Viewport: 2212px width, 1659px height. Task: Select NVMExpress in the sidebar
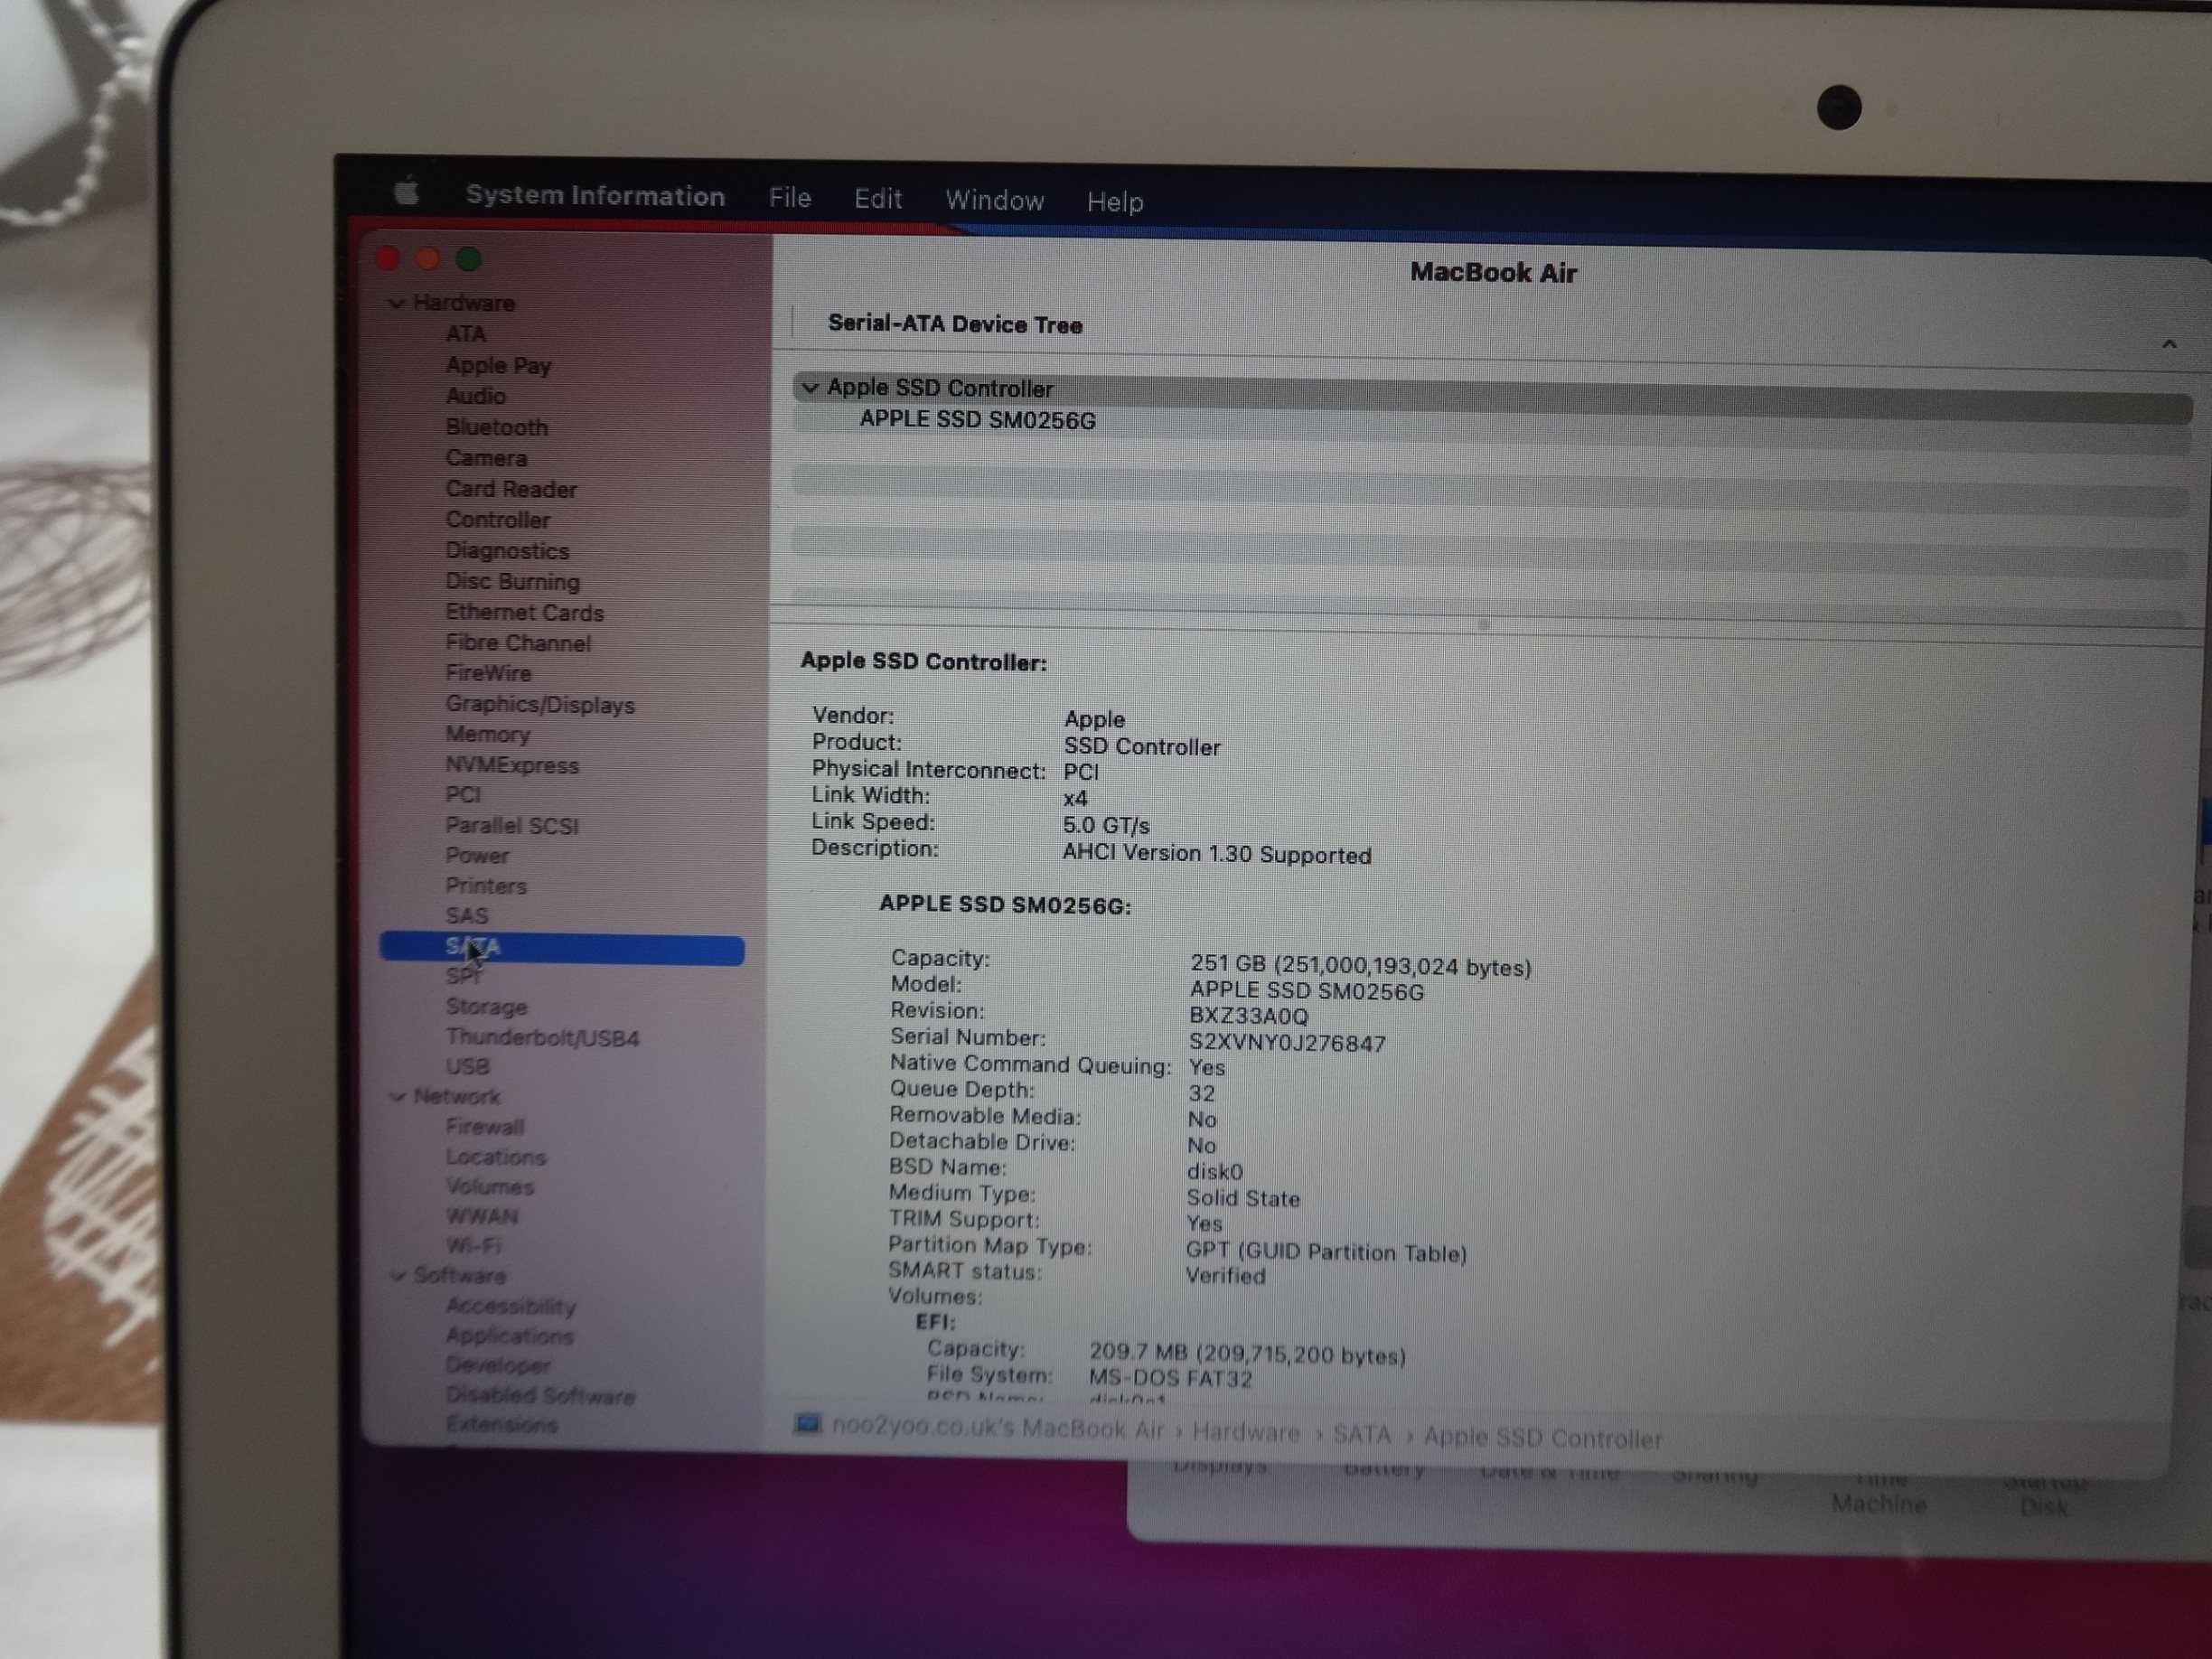(512, 766)
